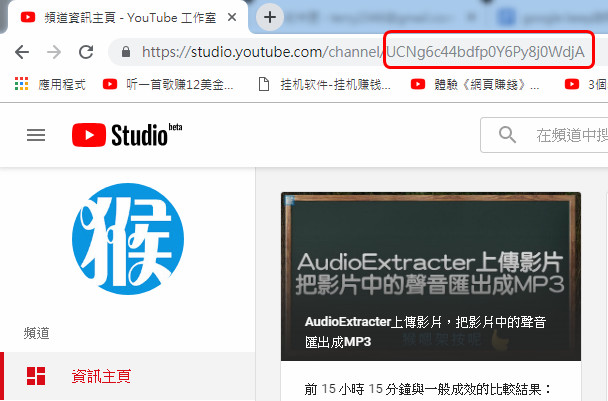Select the 頻道資訊主頁 - YouTube 工作室 tab

[x=128, y=17]
